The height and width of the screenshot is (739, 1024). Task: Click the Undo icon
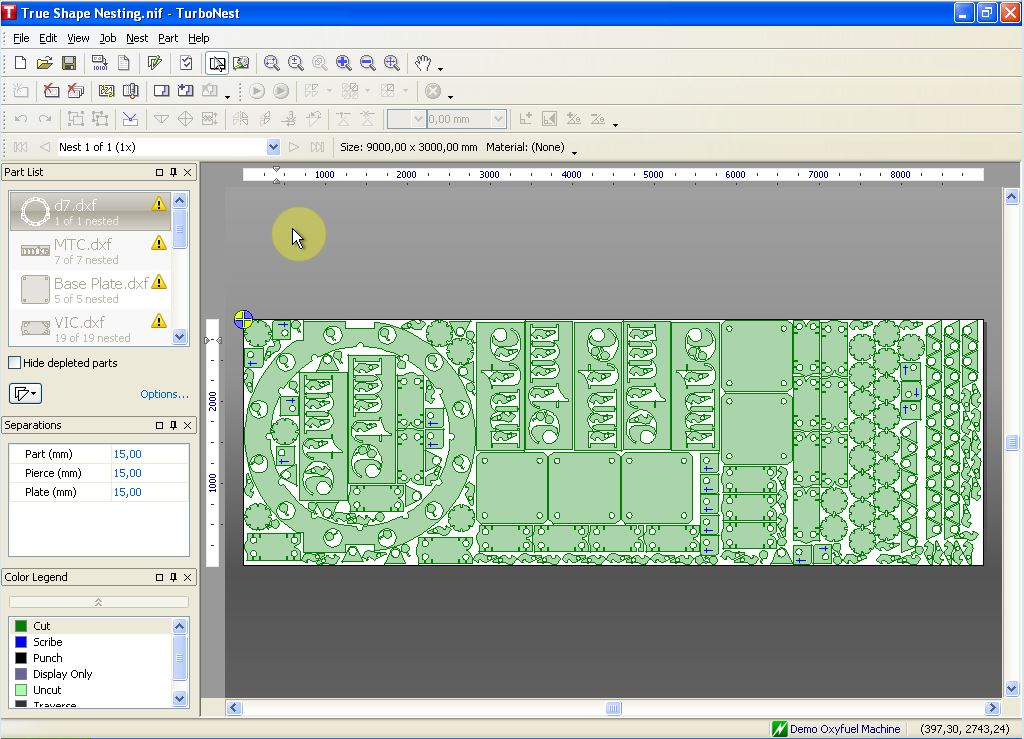(20, 118)
